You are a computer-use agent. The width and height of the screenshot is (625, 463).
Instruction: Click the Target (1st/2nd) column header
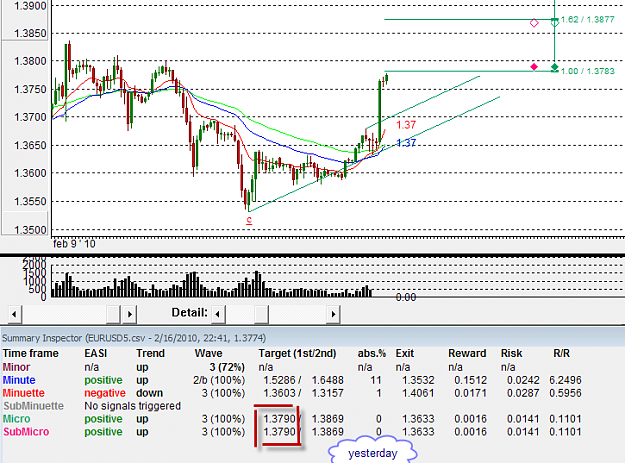(x=297, y=353)
